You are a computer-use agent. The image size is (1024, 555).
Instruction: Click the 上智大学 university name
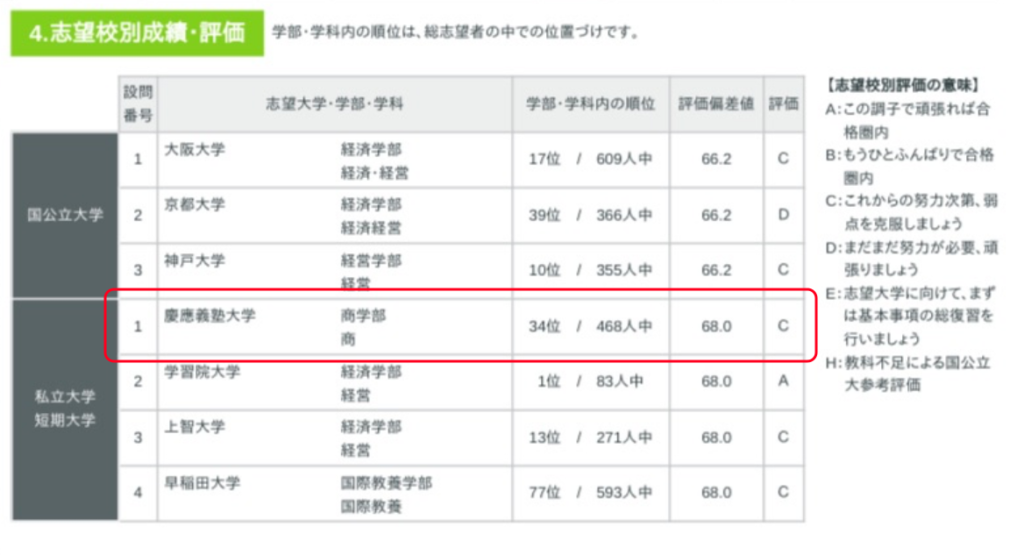pyautogui.click(x=195, y=427)
